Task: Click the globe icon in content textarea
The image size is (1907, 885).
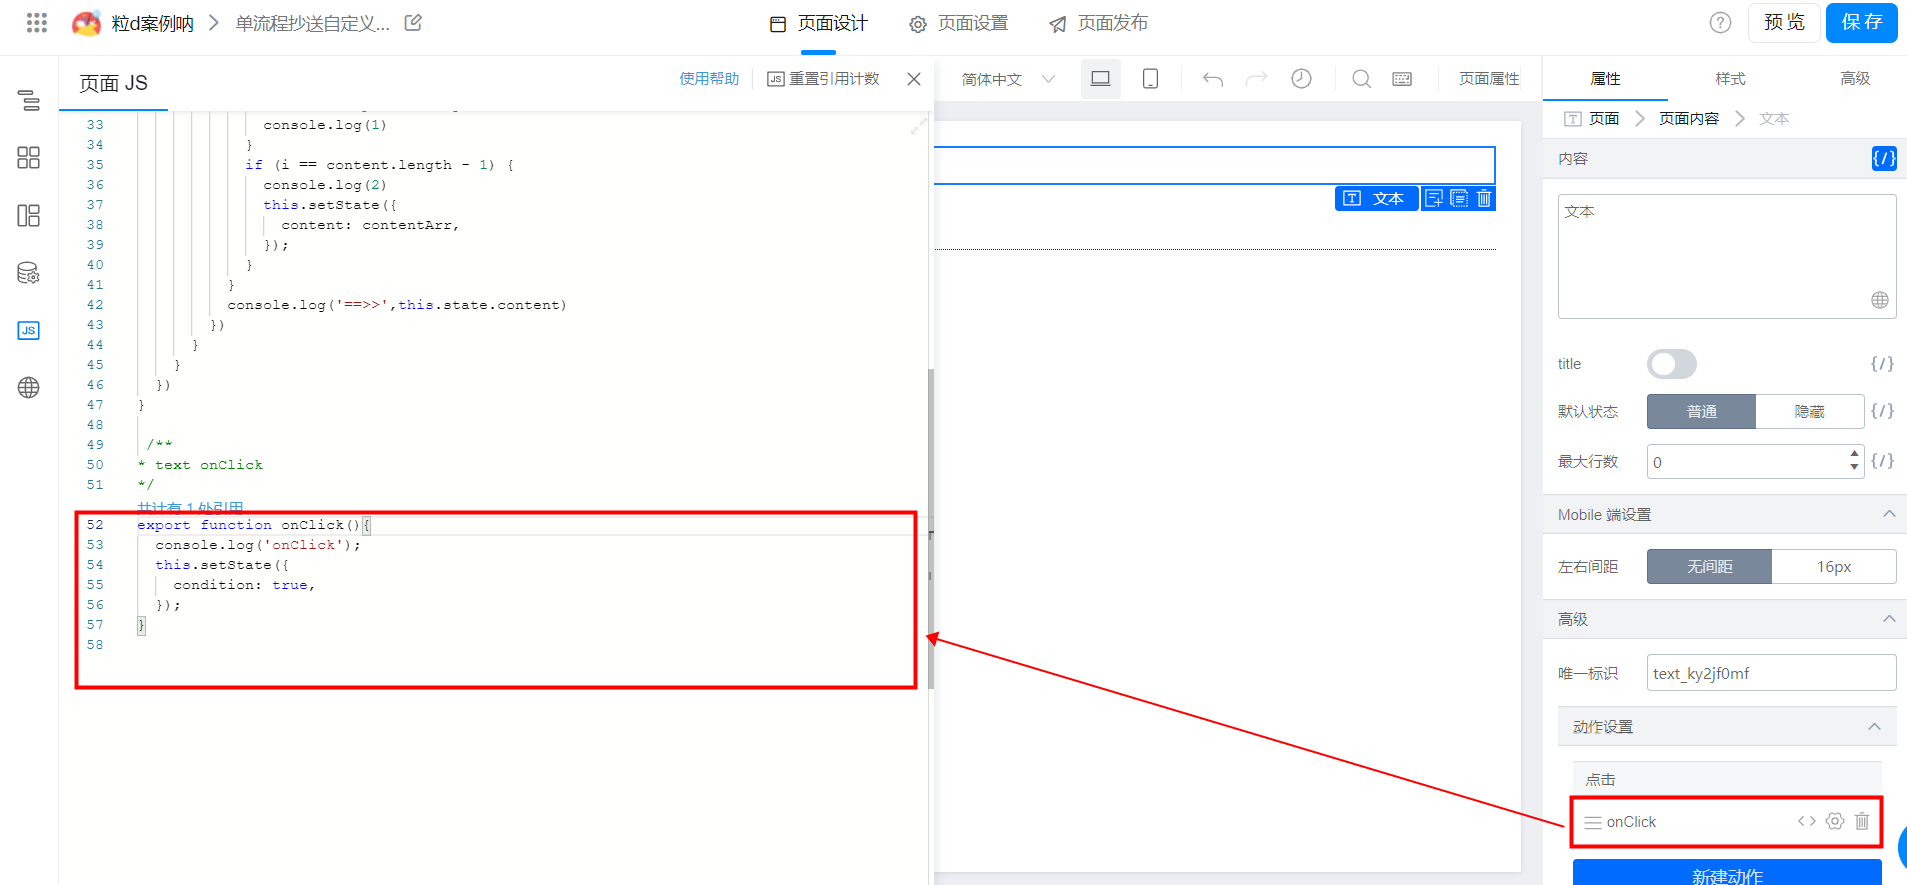Action: coord(1880,300)
